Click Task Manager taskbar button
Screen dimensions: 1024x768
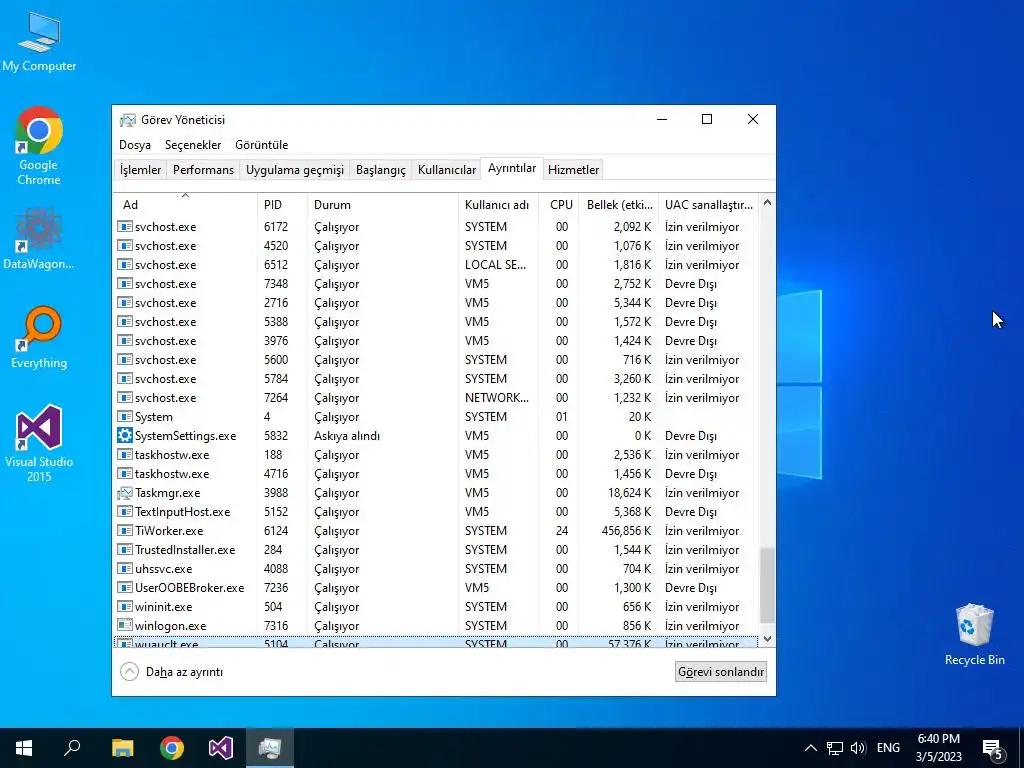(270, 748)
